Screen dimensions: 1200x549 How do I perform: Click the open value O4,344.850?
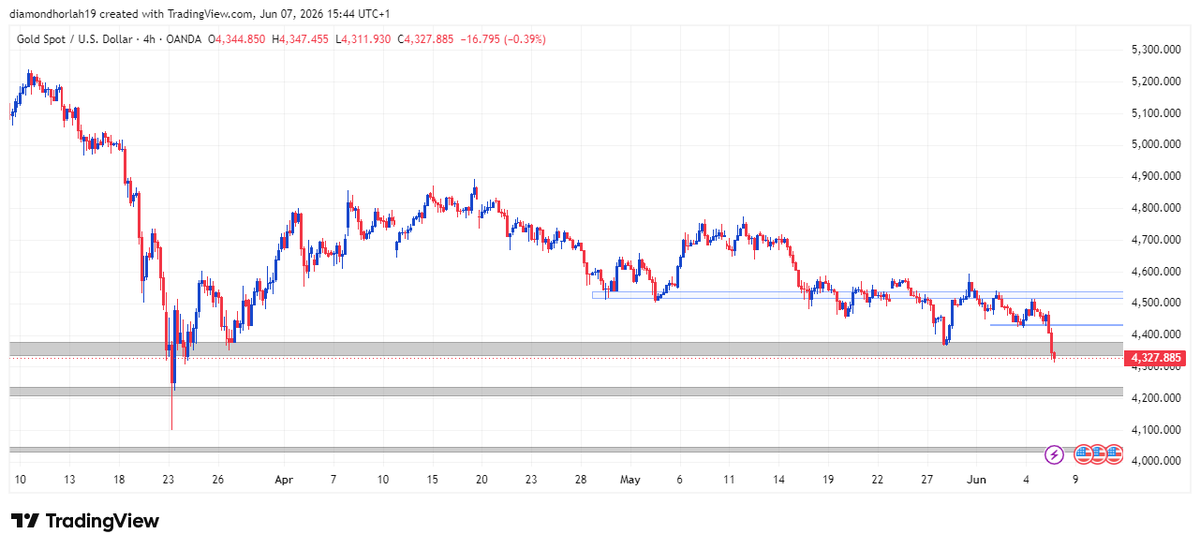pos(235,39)
